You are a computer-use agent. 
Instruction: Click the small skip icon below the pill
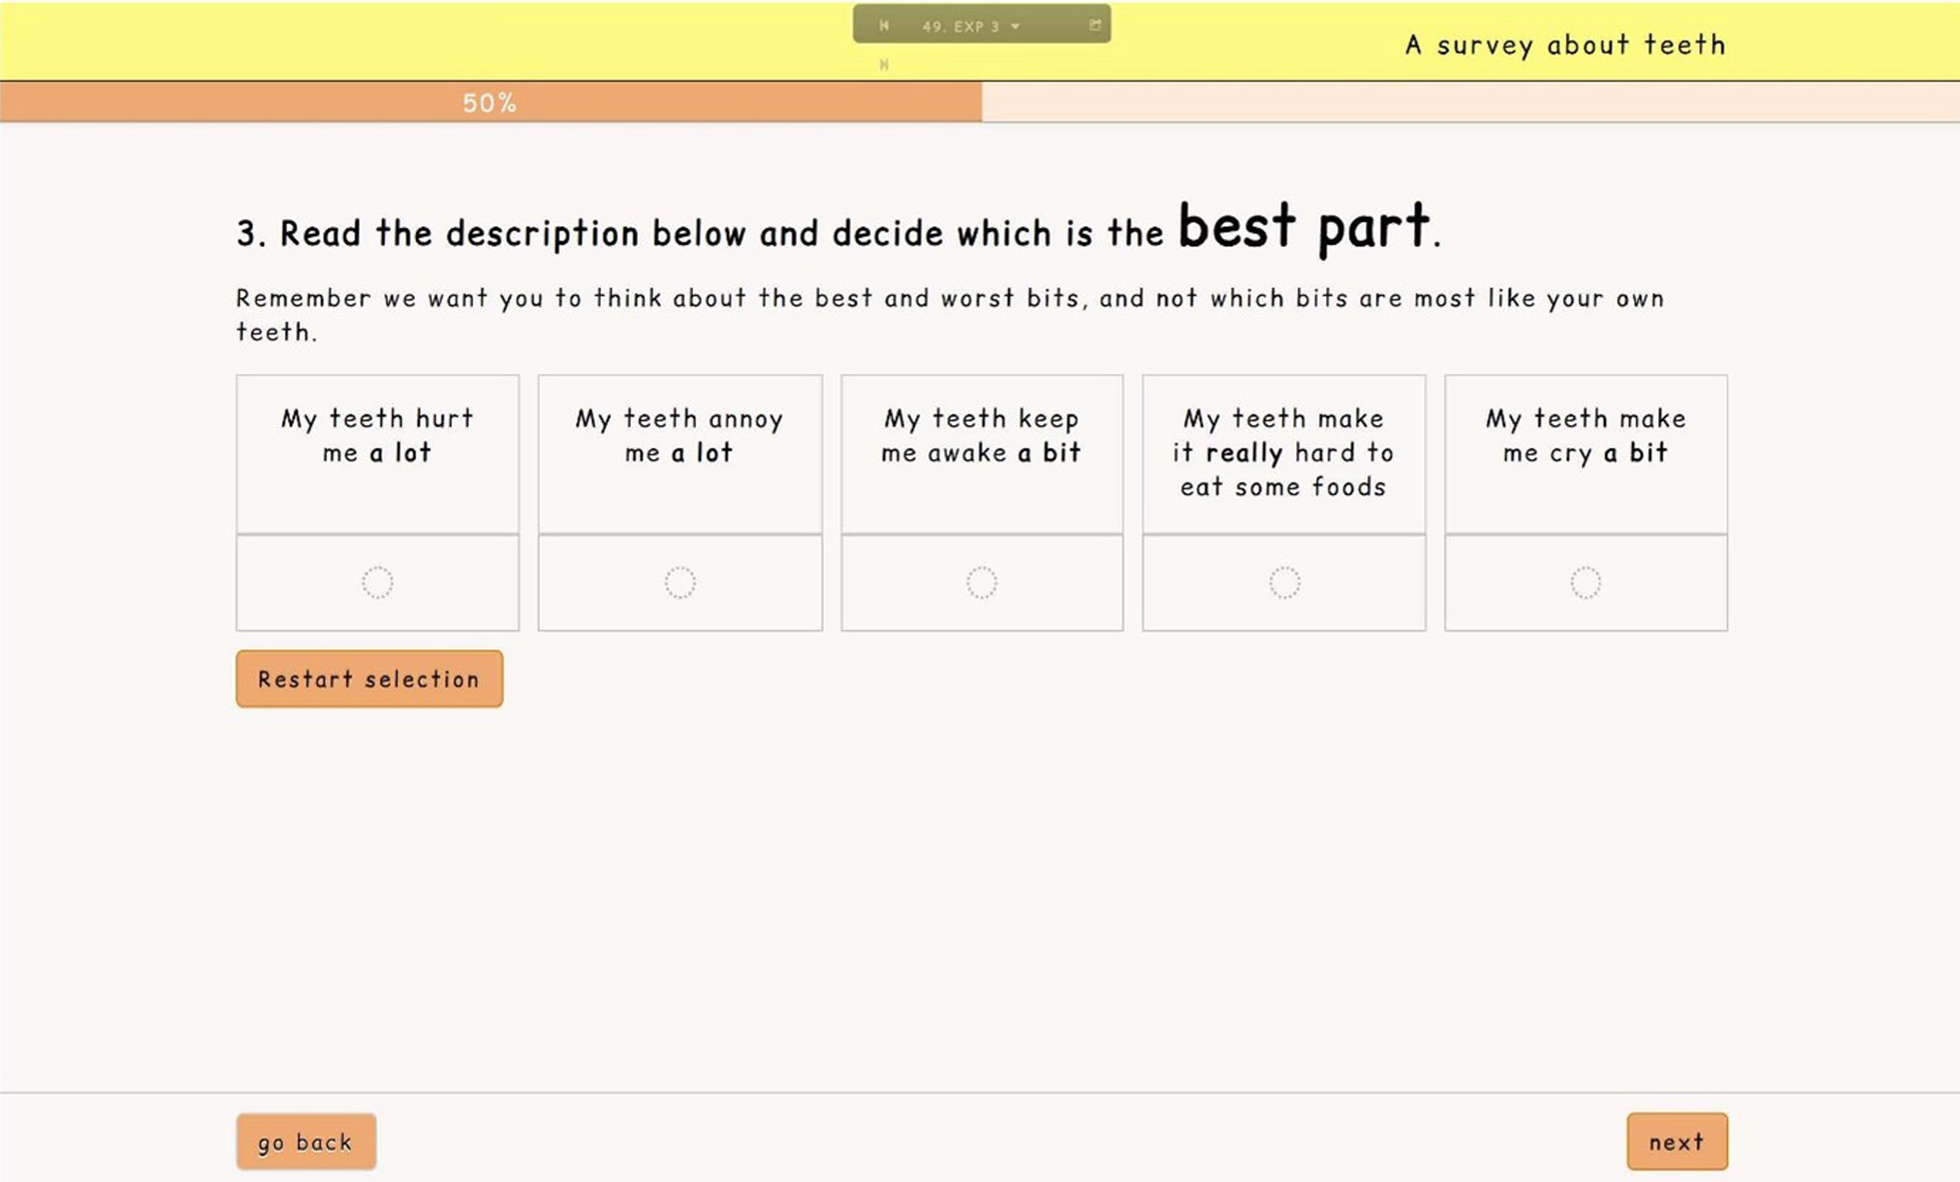[884, 65]
